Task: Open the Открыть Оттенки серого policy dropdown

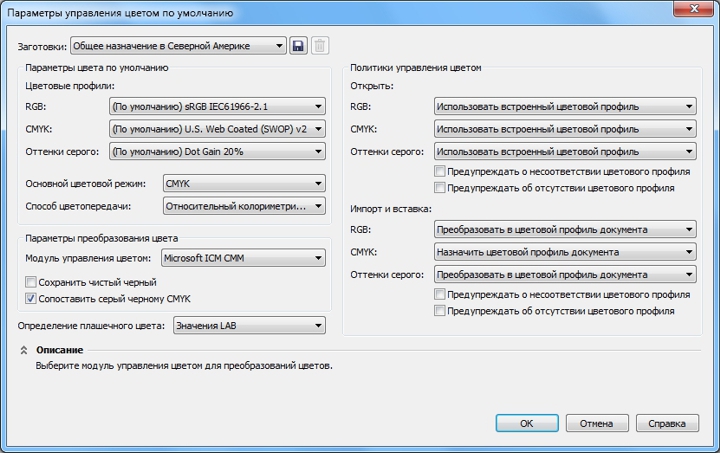Action: click(x=565, y=151)
